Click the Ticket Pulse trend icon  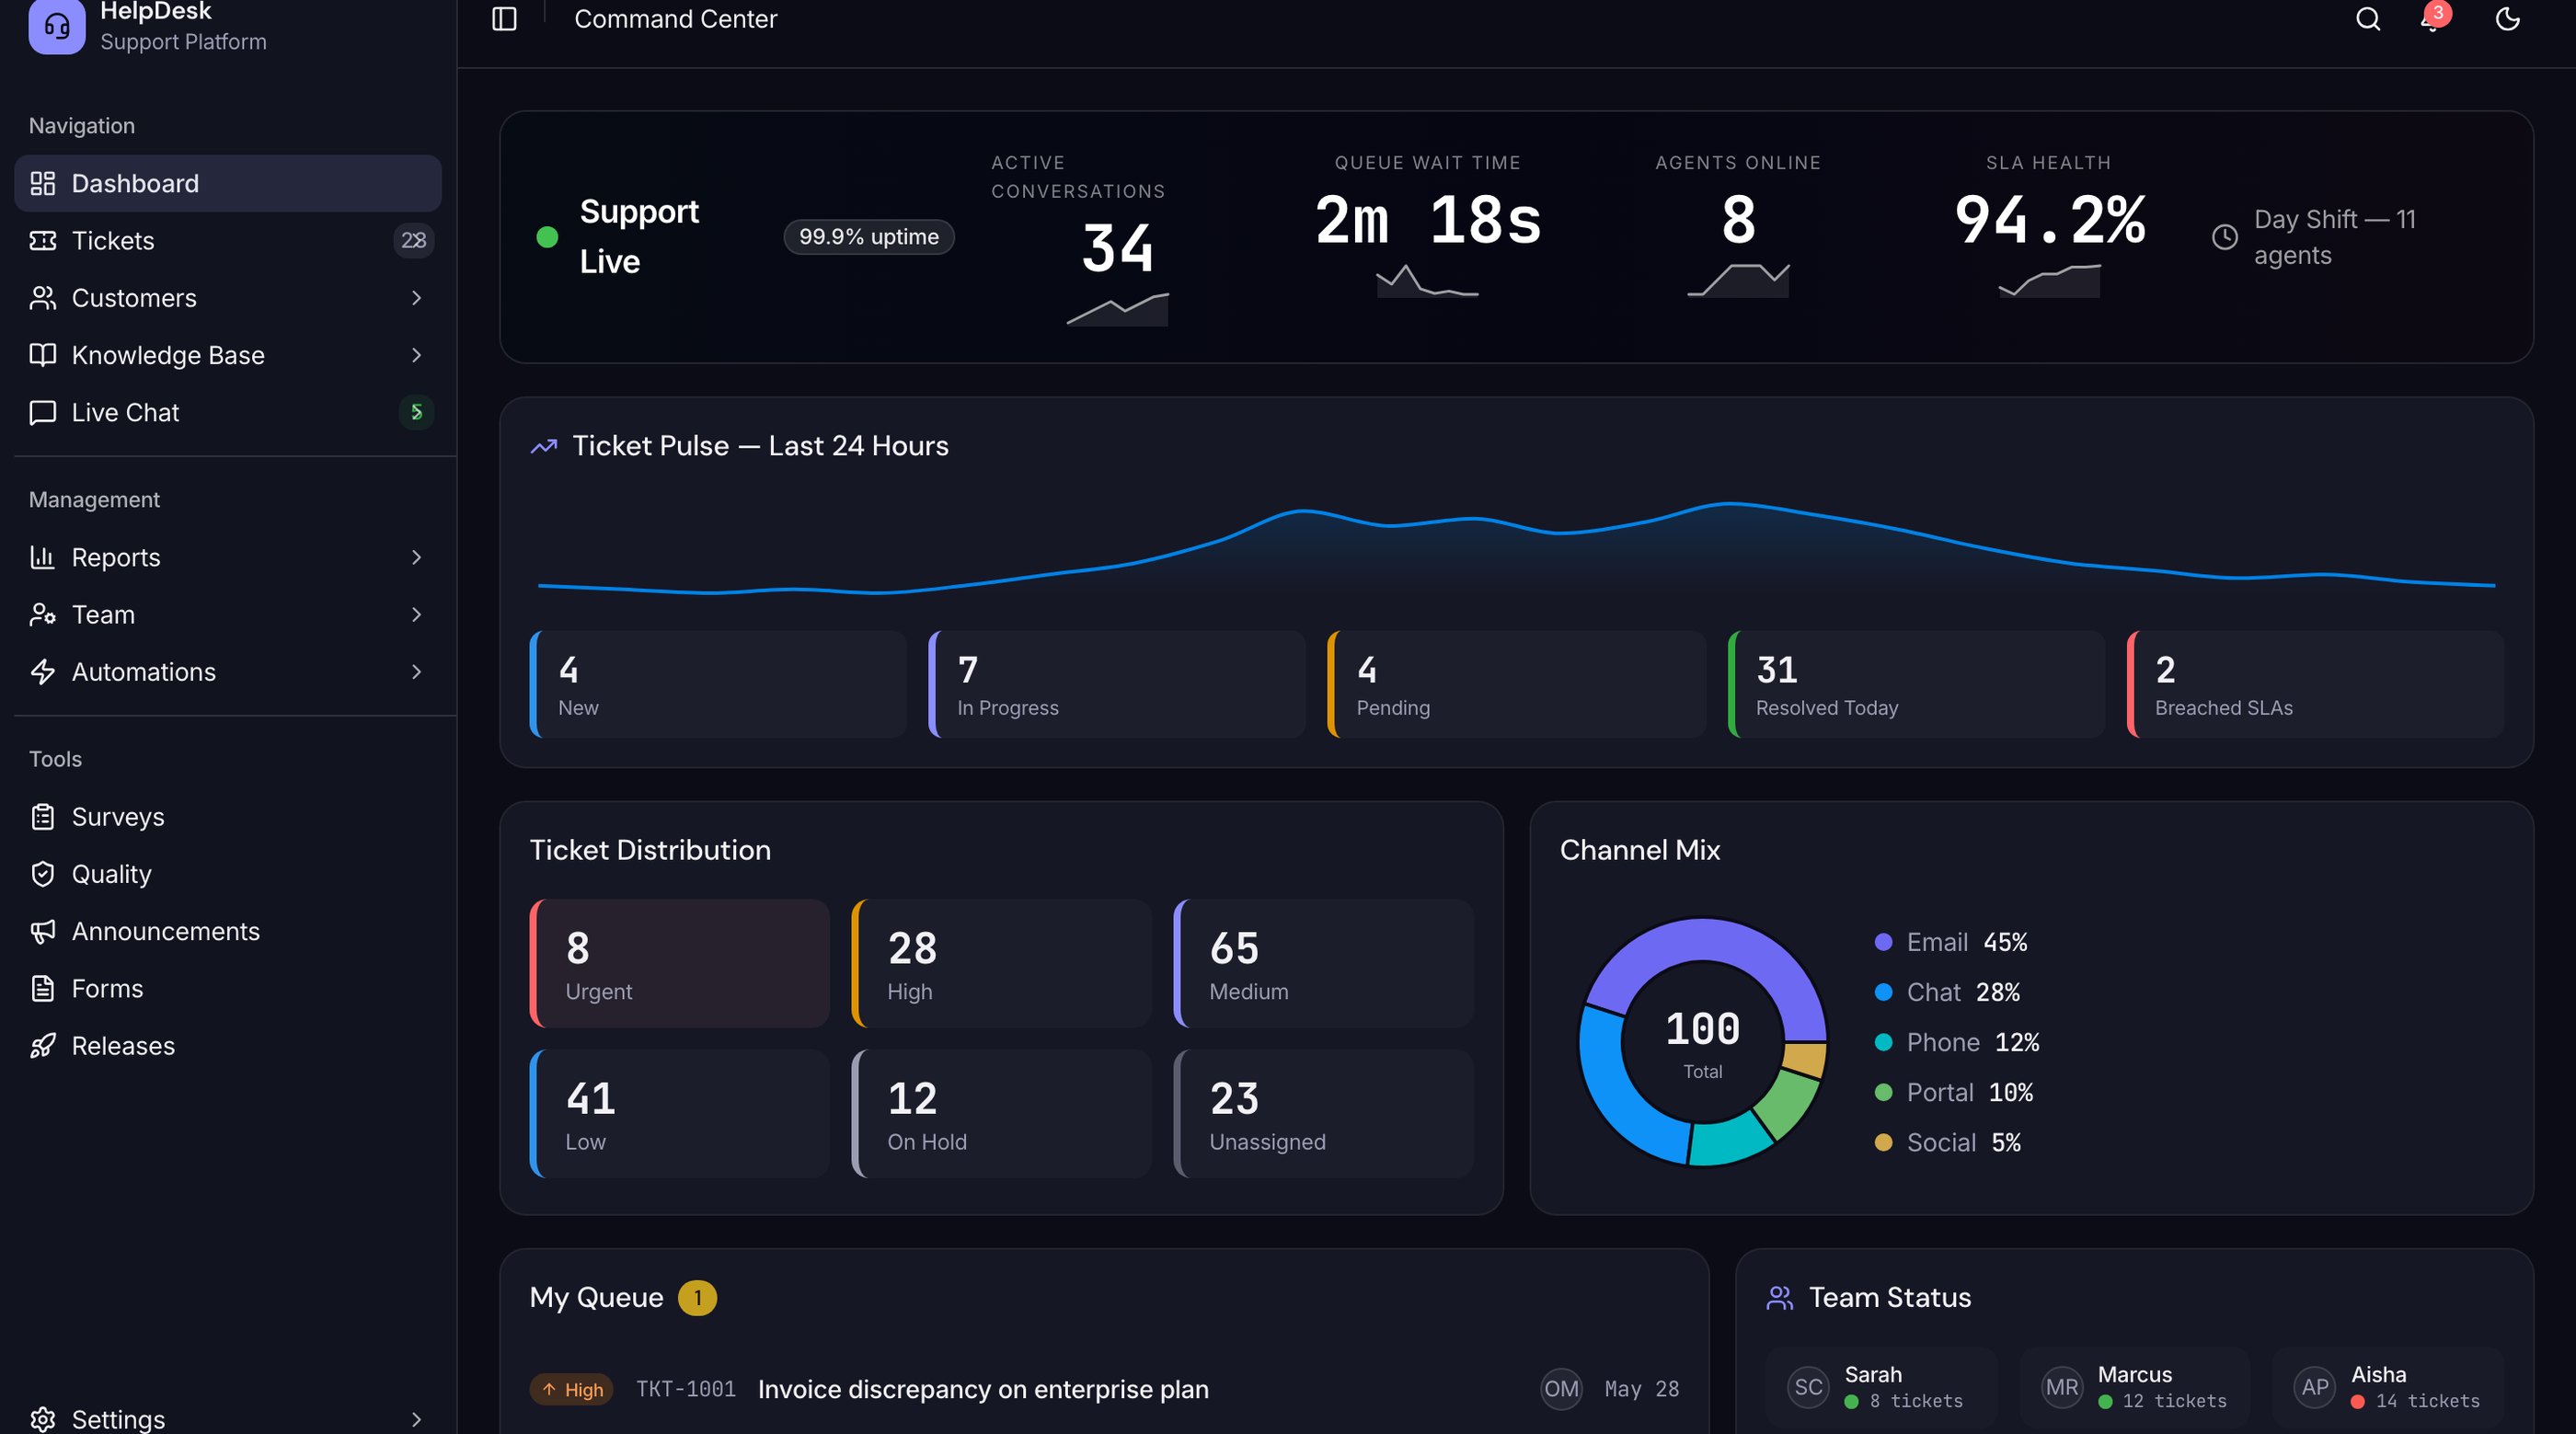pos(543,446)
